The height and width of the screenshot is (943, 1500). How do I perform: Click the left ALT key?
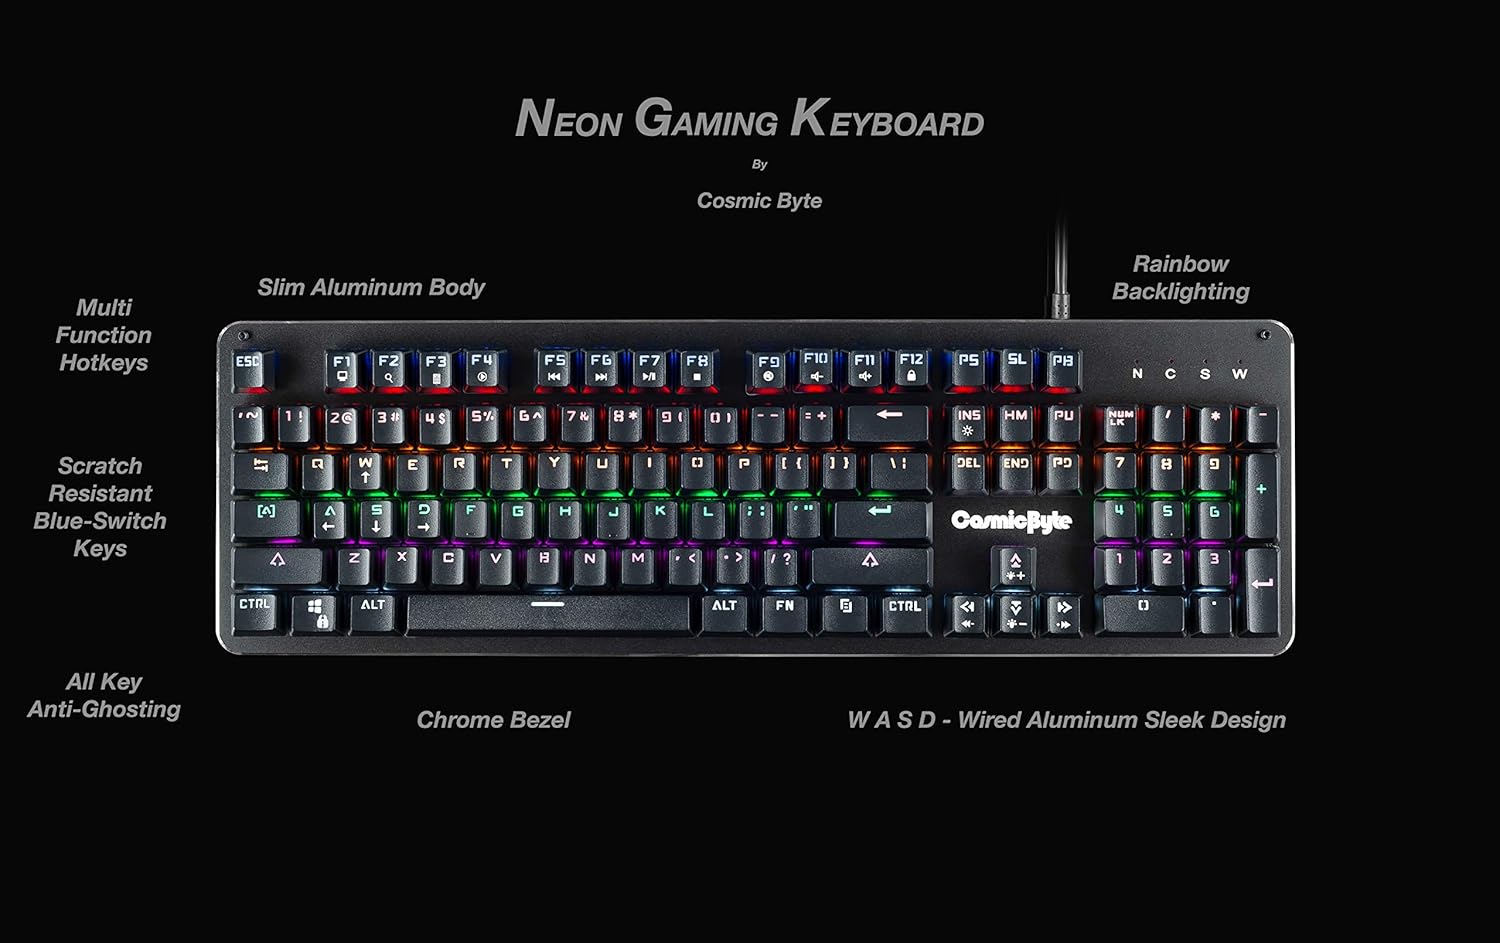[x=373, y=613]
